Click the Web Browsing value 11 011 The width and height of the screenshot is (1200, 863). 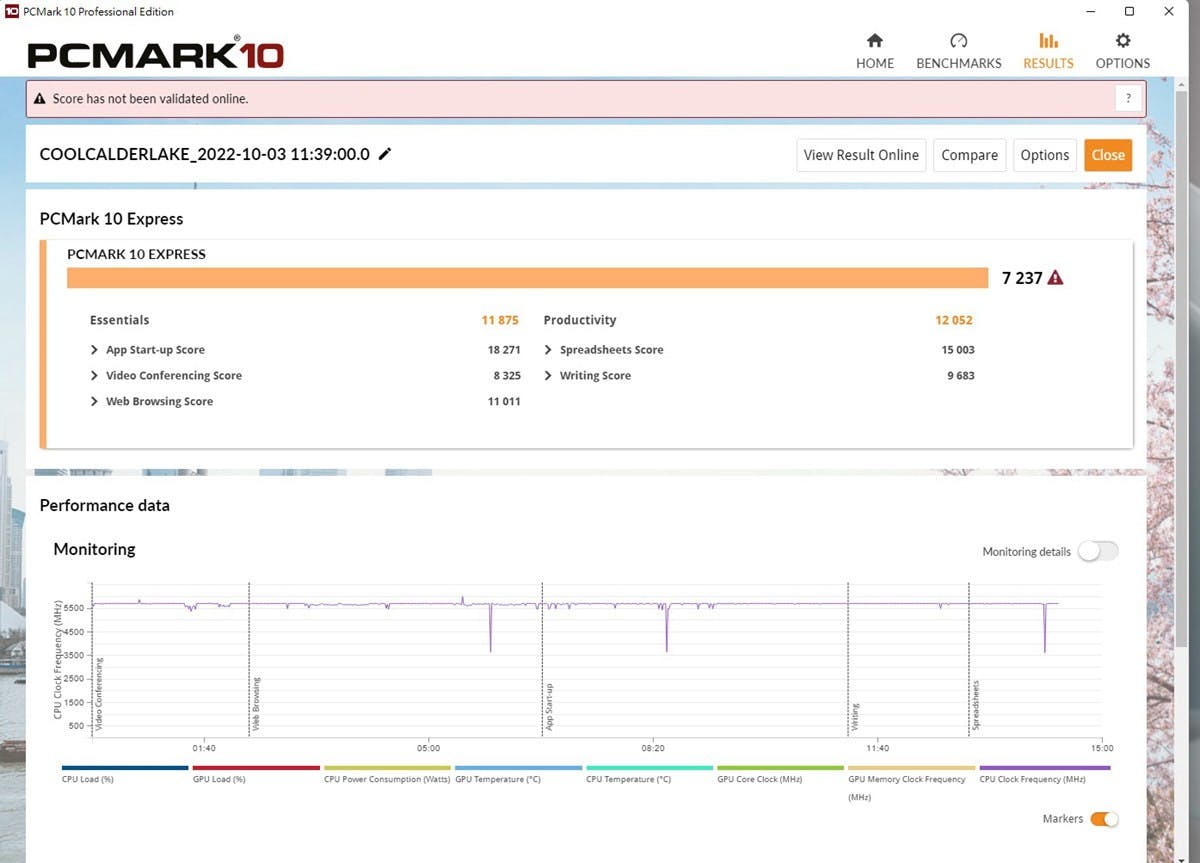pyautogui.click(x=504, y=402)
